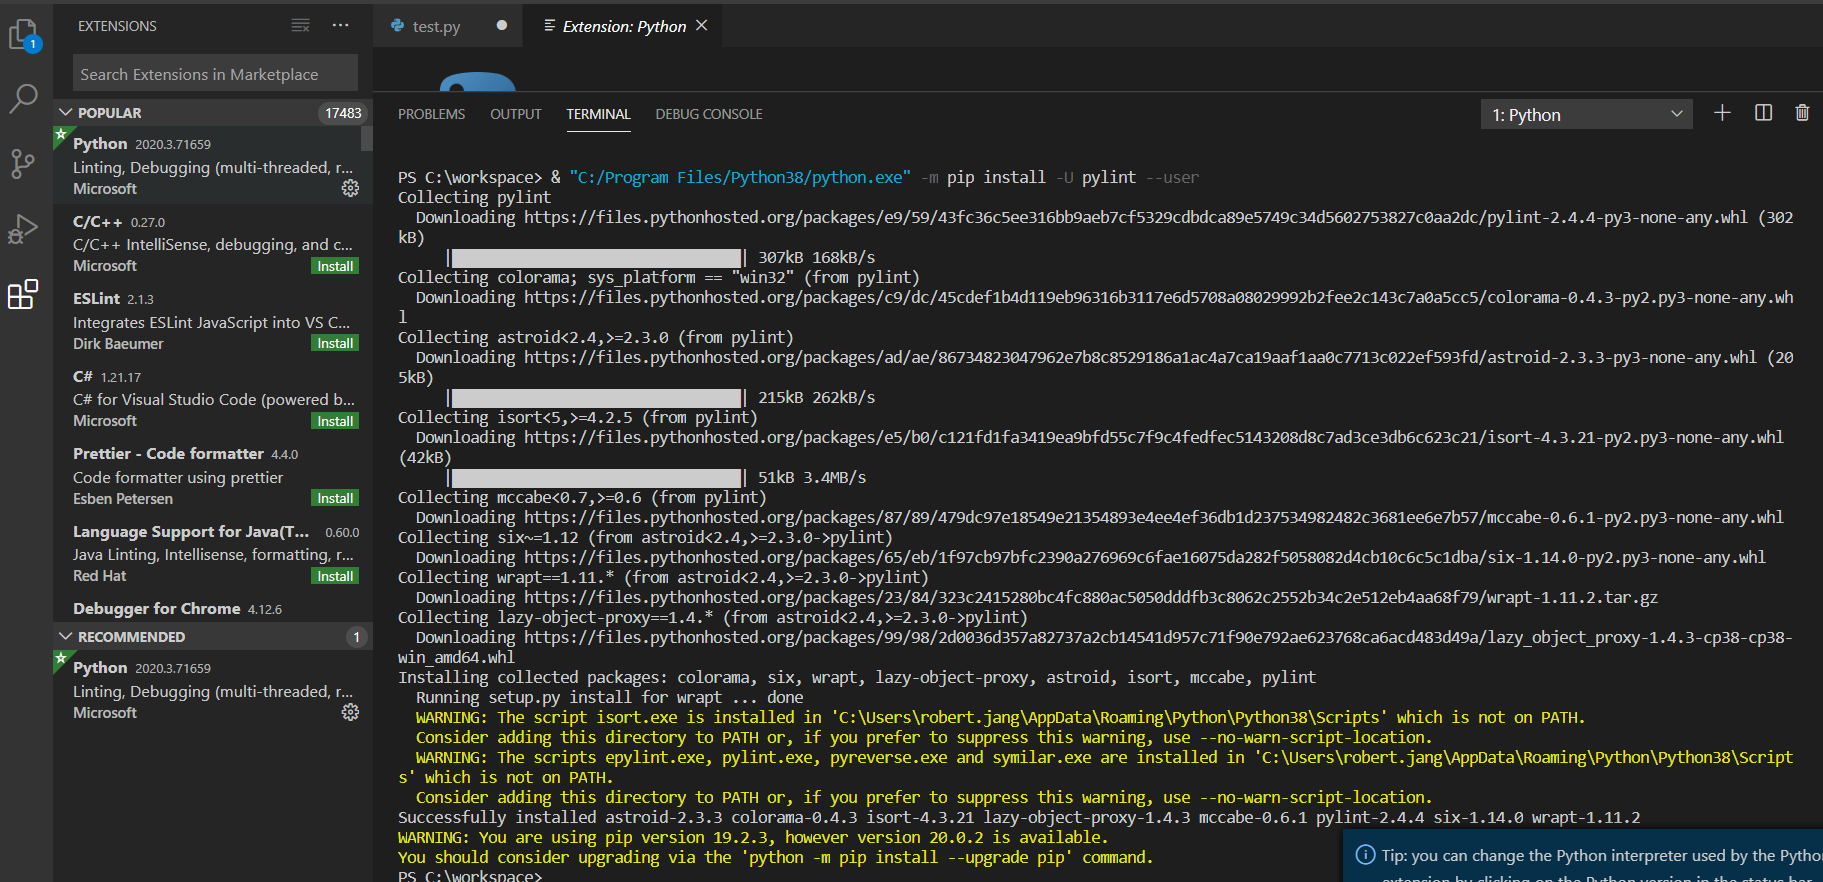Install the ESLint extension
This screenshot has height=882, width=1823.
point(335,343)
